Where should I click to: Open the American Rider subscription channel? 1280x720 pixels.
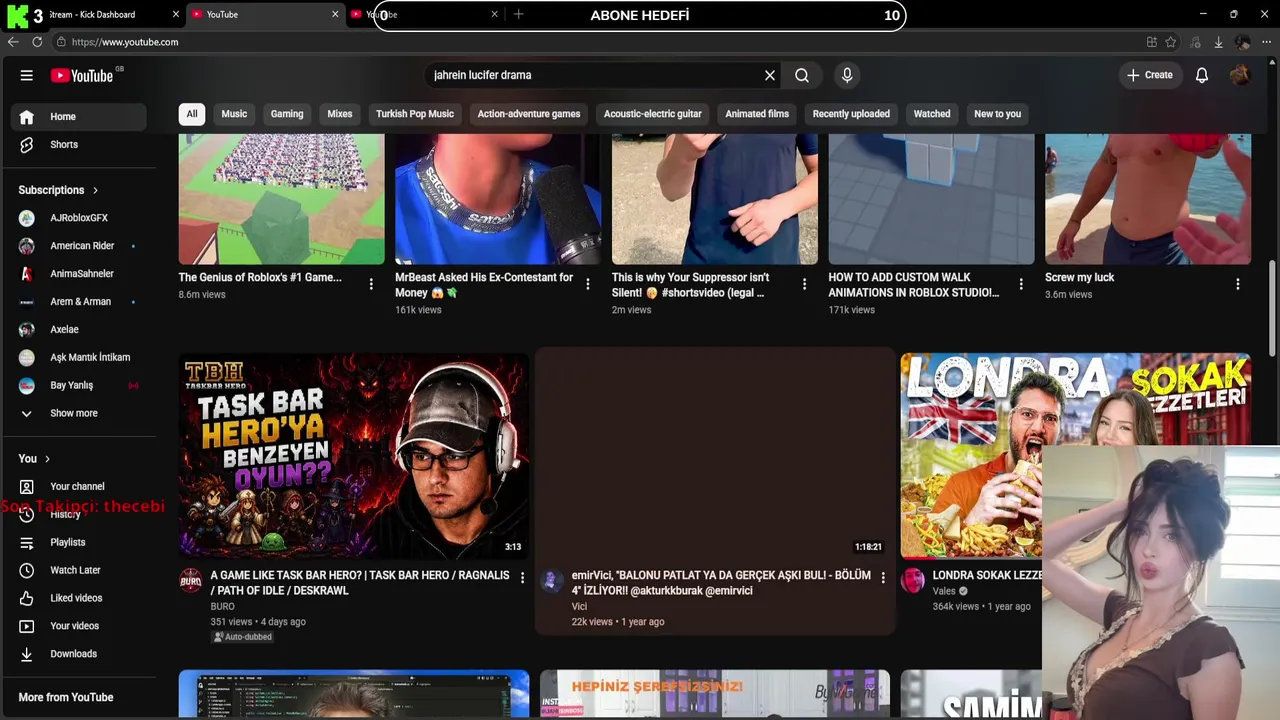coord(78,246)
